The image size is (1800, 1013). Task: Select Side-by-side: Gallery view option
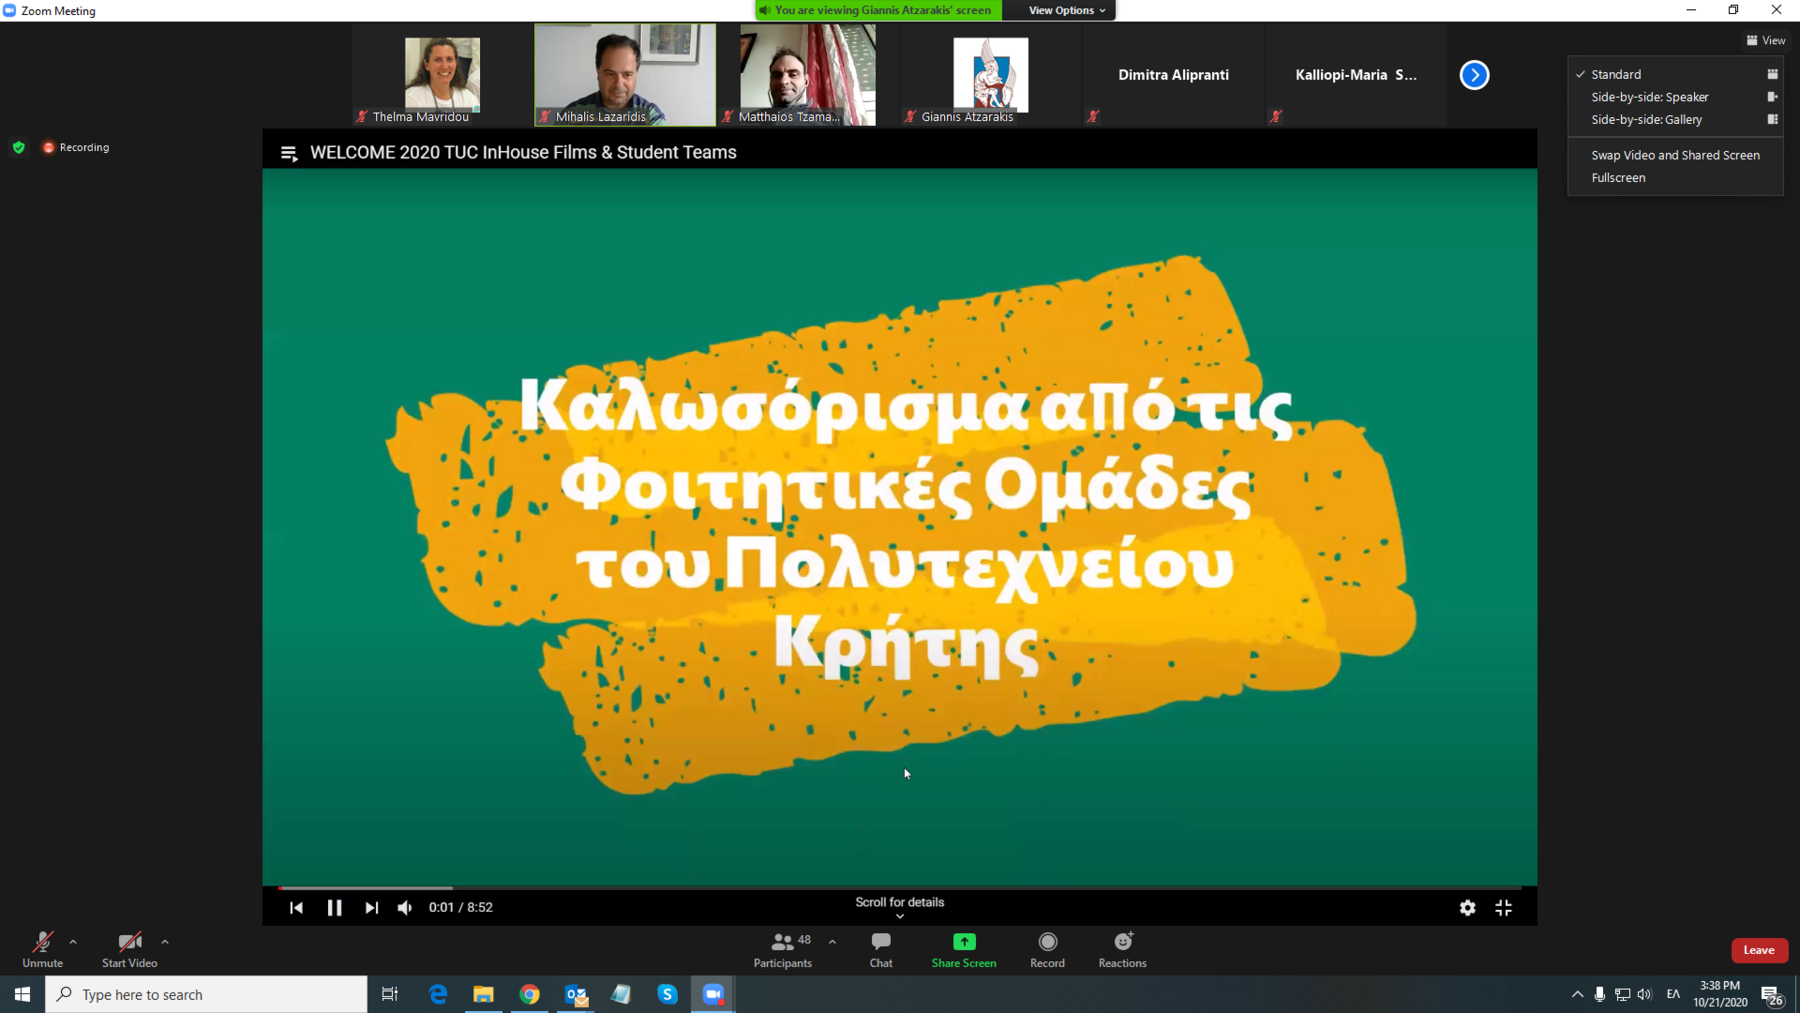(1646, 120)
